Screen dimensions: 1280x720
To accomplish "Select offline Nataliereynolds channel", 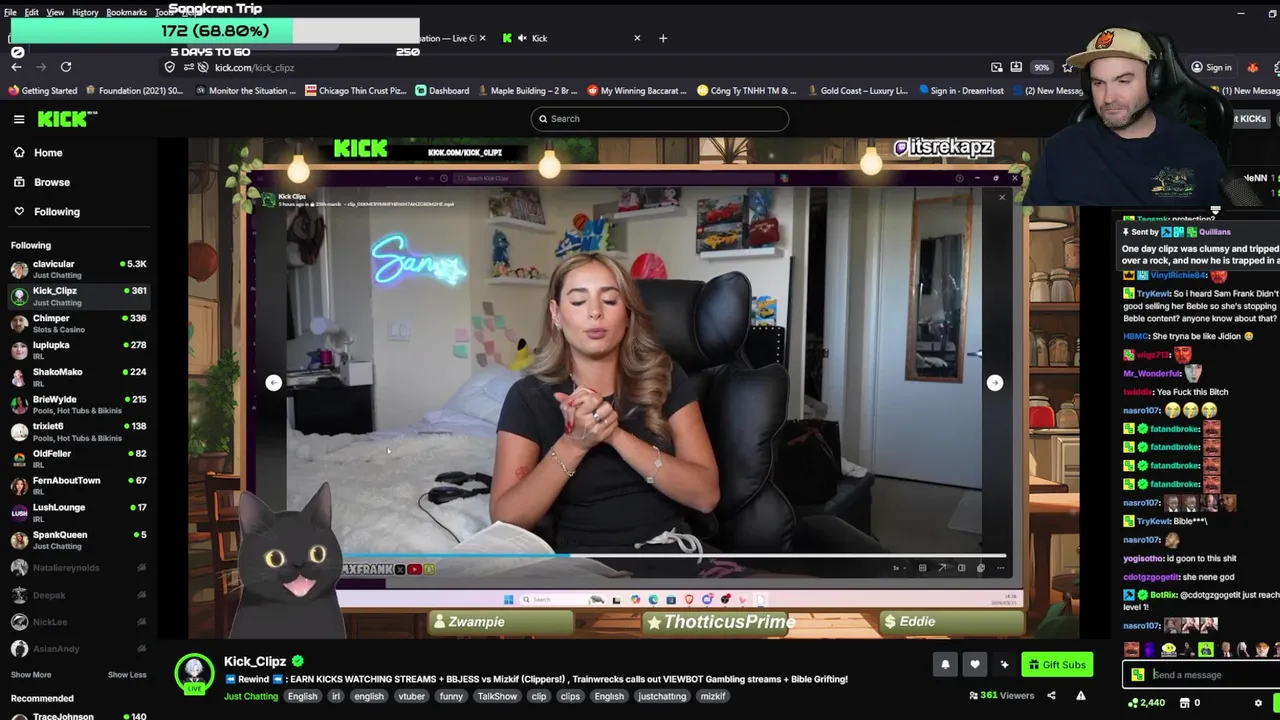I will click(x=78, y=568).
